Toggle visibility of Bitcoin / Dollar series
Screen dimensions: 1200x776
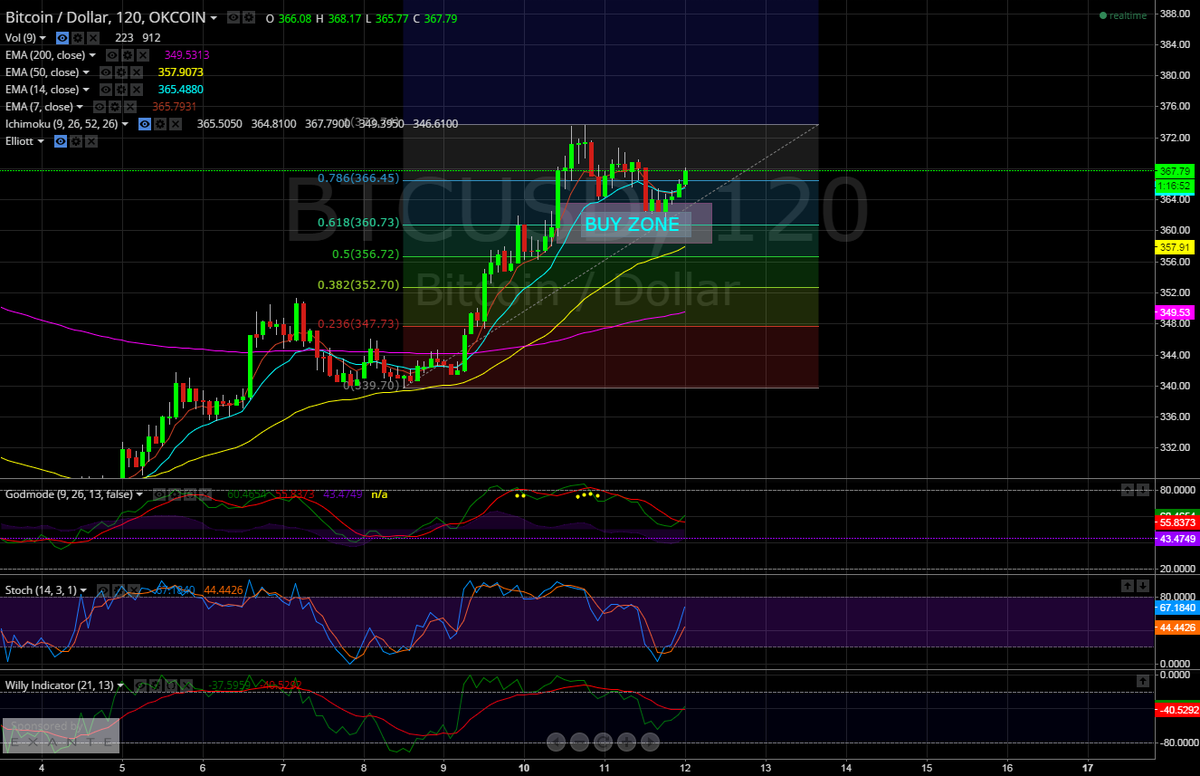pos(233,18)
